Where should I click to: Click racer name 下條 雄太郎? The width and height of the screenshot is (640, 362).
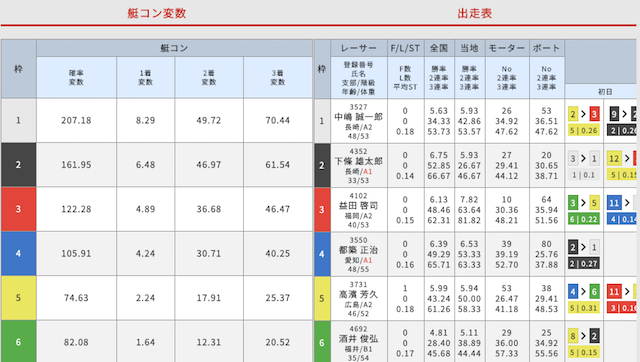click(x=358, y=161)
